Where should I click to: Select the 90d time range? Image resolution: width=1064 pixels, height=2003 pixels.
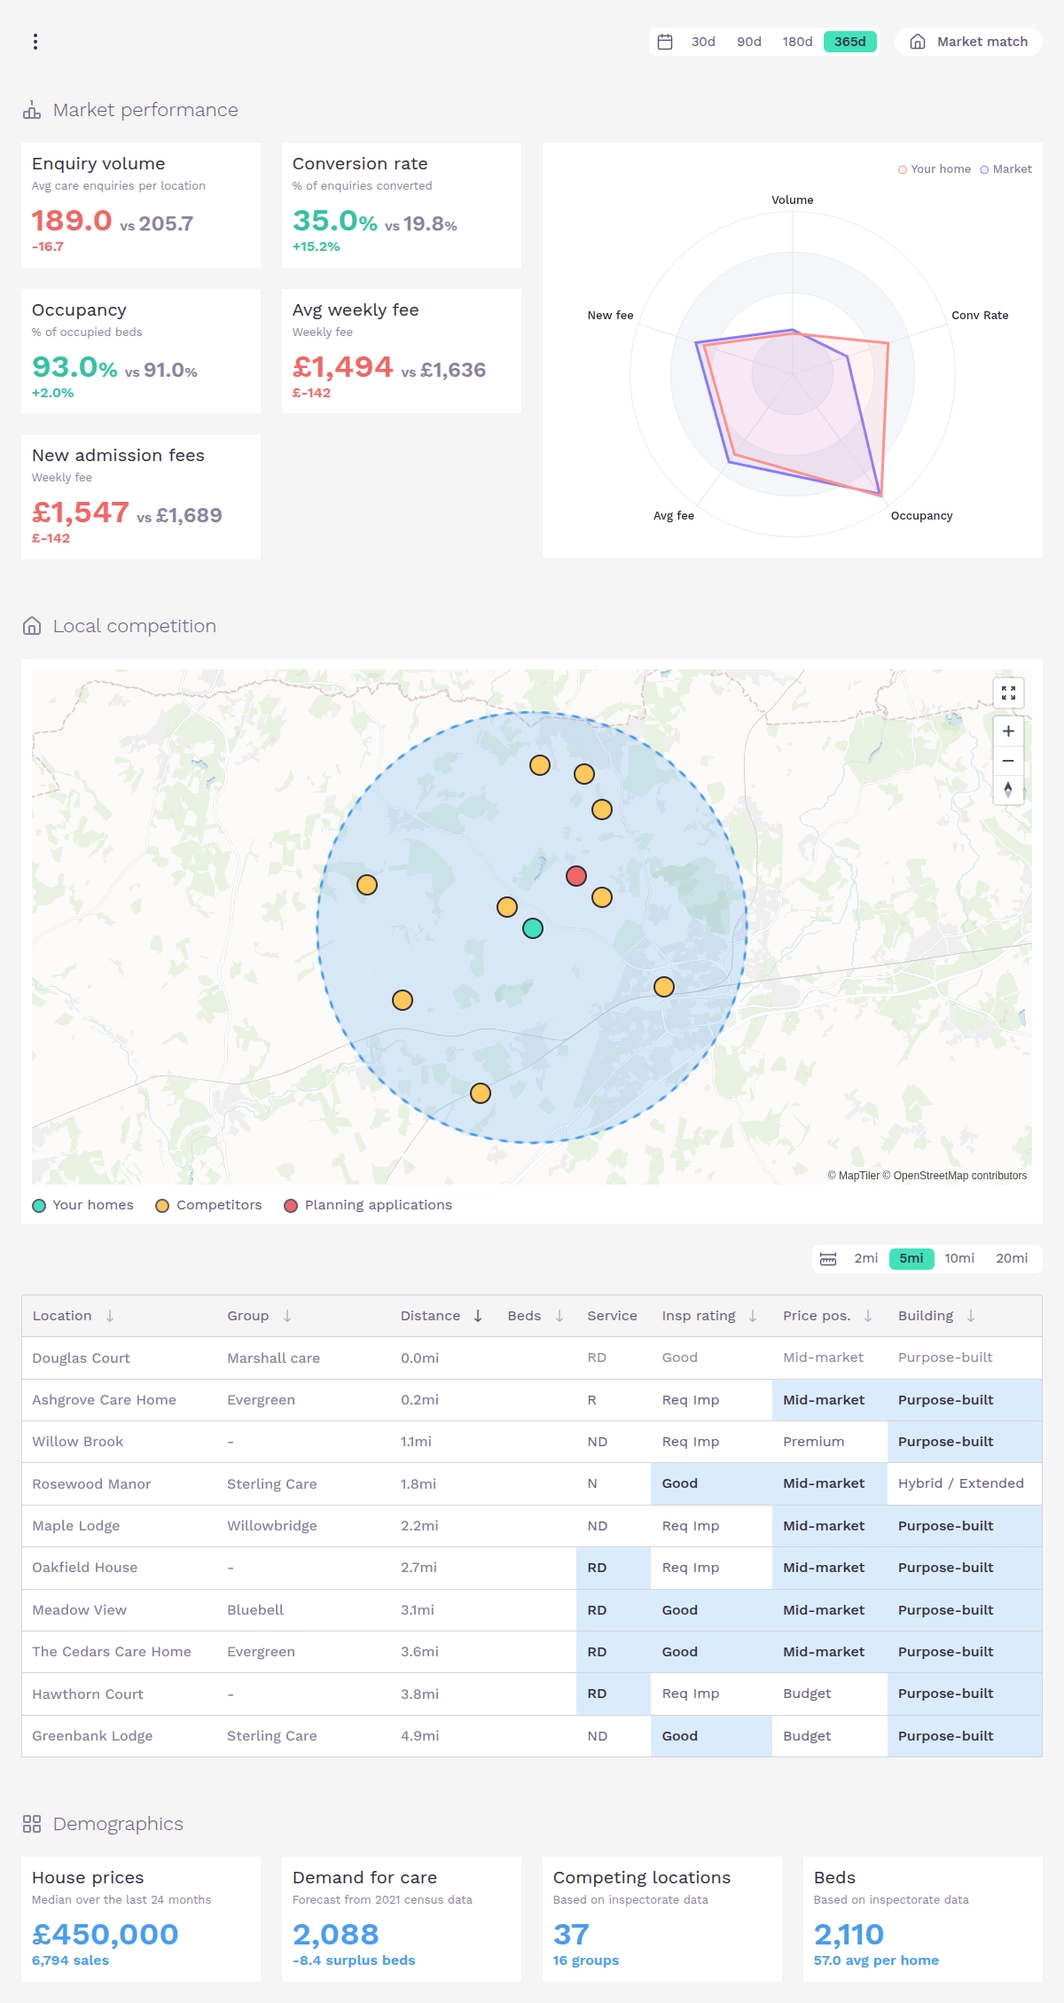[x=749, y=41]
